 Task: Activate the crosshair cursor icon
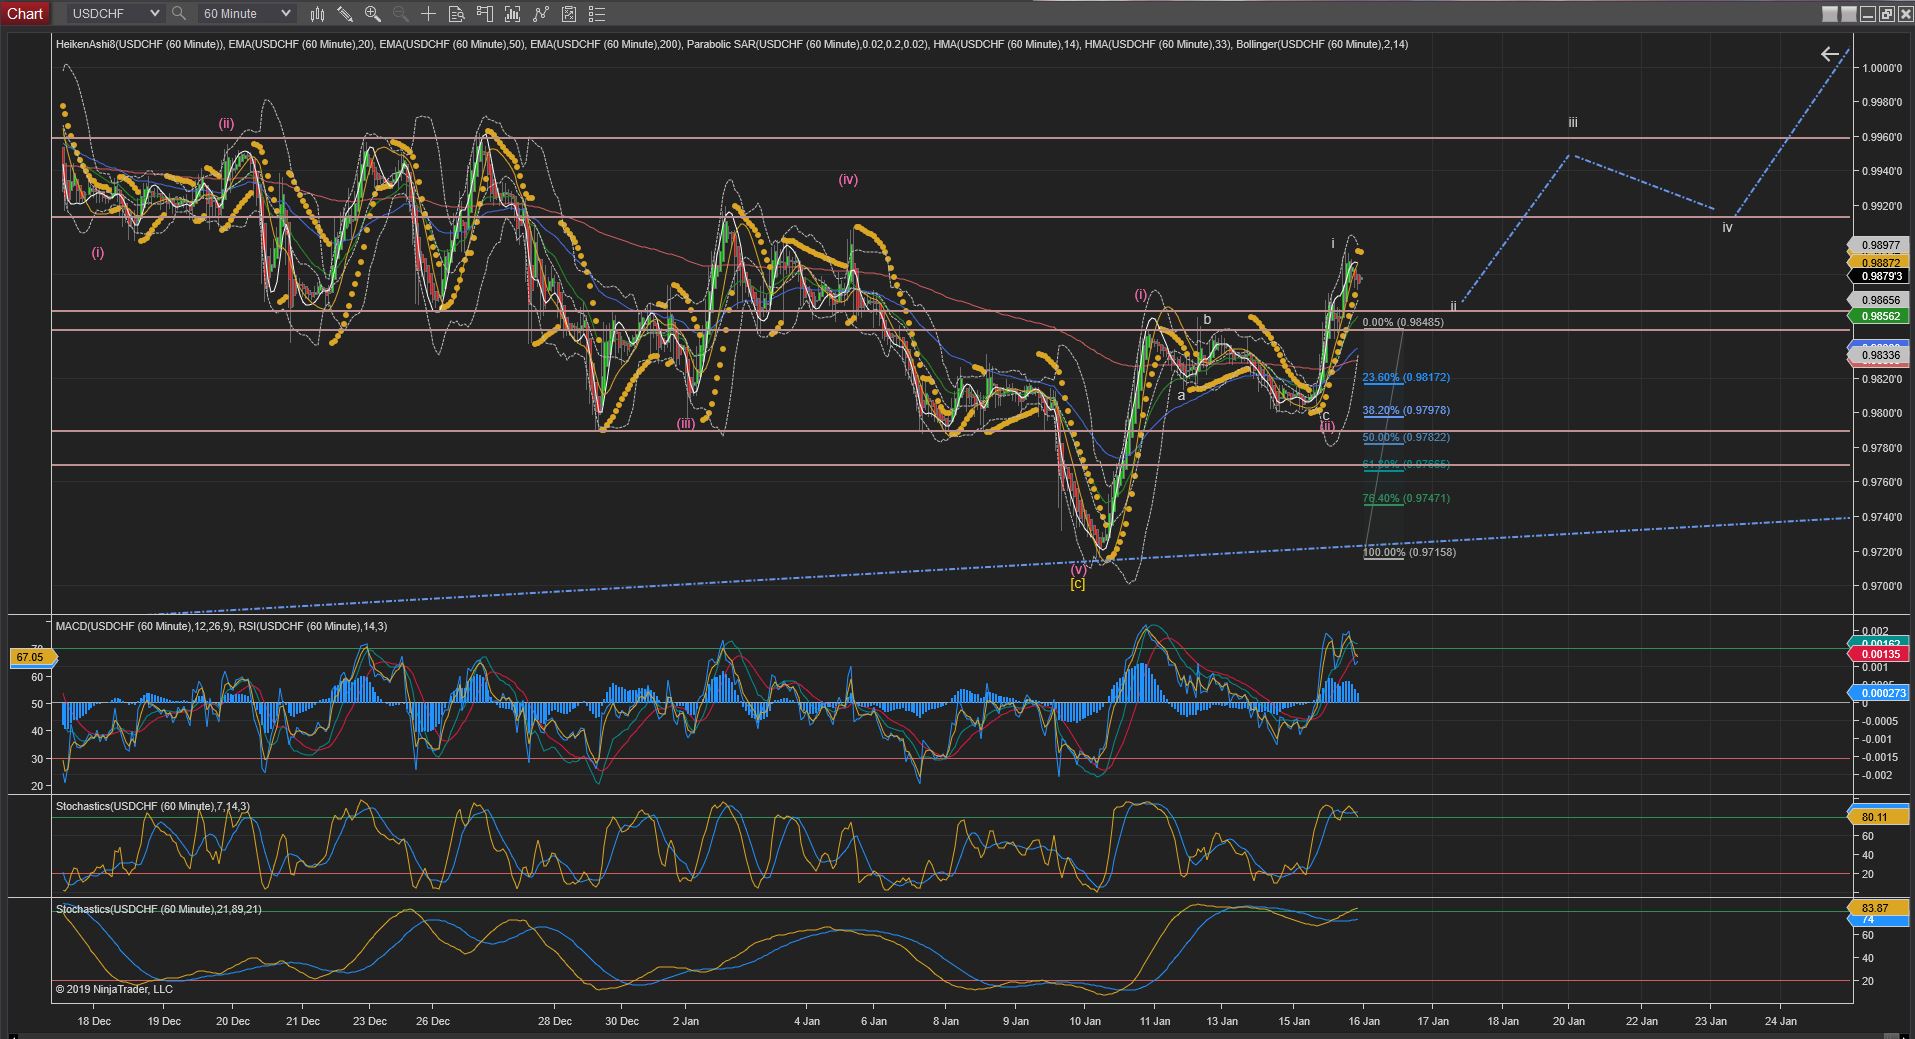pos(428,14)
